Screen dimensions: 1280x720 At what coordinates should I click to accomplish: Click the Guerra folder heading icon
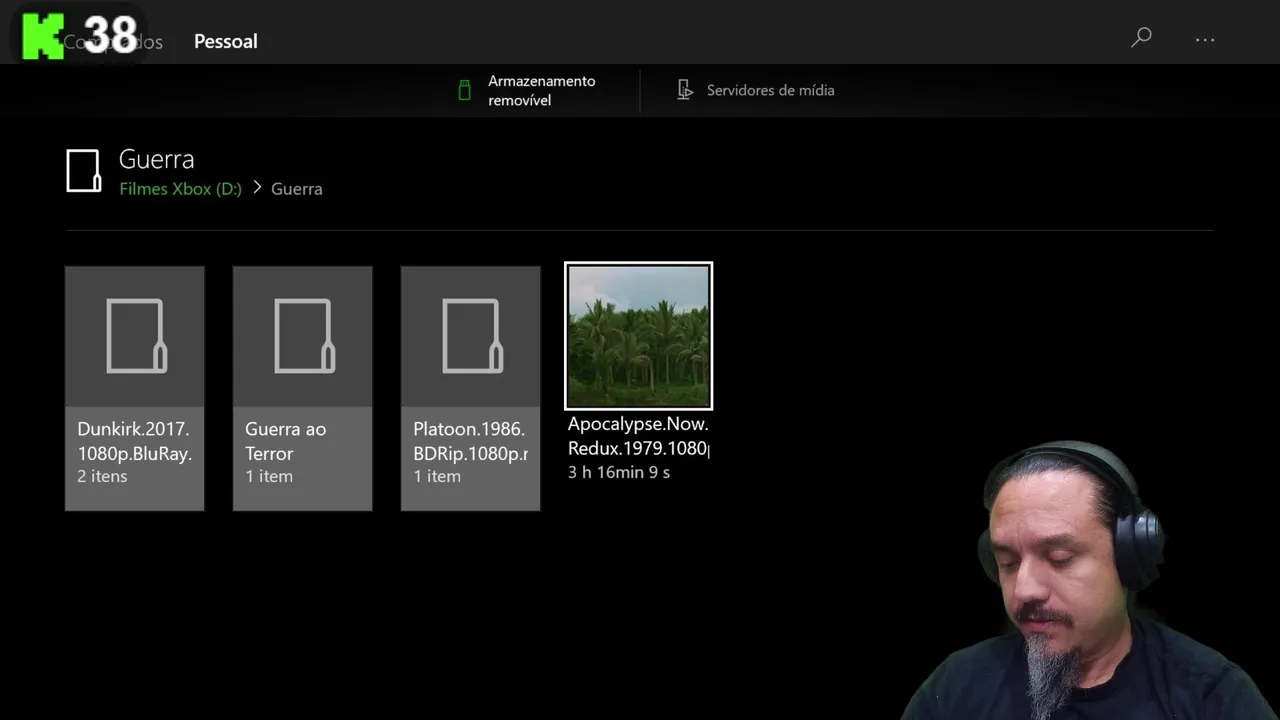pos(83,171)
